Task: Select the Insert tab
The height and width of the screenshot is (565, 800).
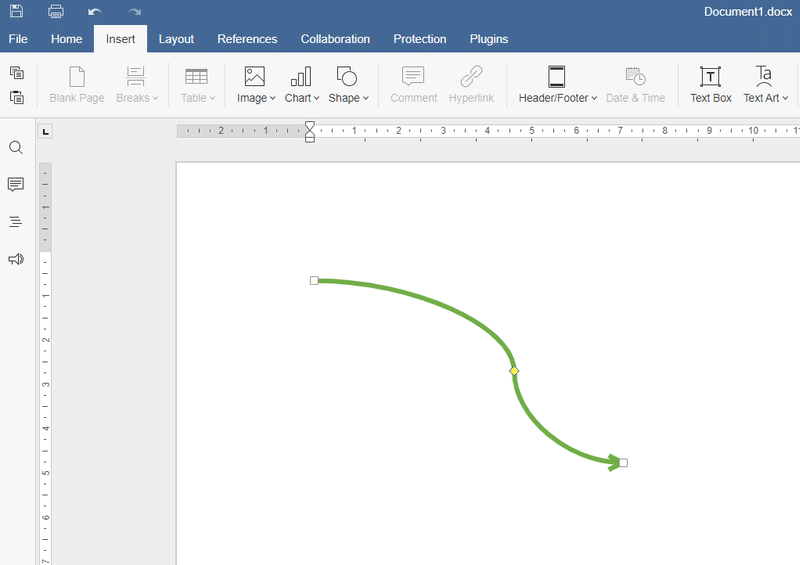Action: [120, 39]
